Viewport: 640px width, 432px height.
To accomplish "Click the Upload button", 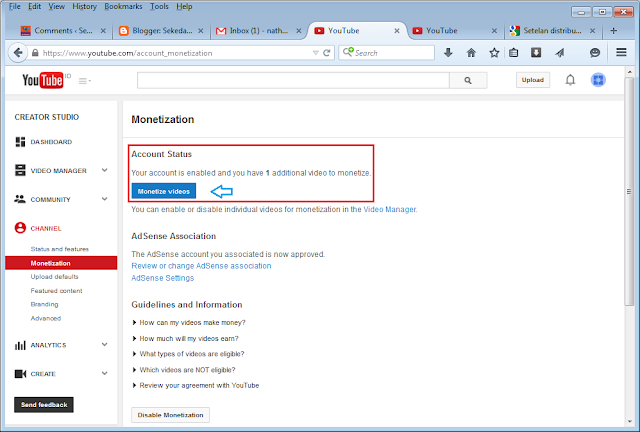I will 533,80.
